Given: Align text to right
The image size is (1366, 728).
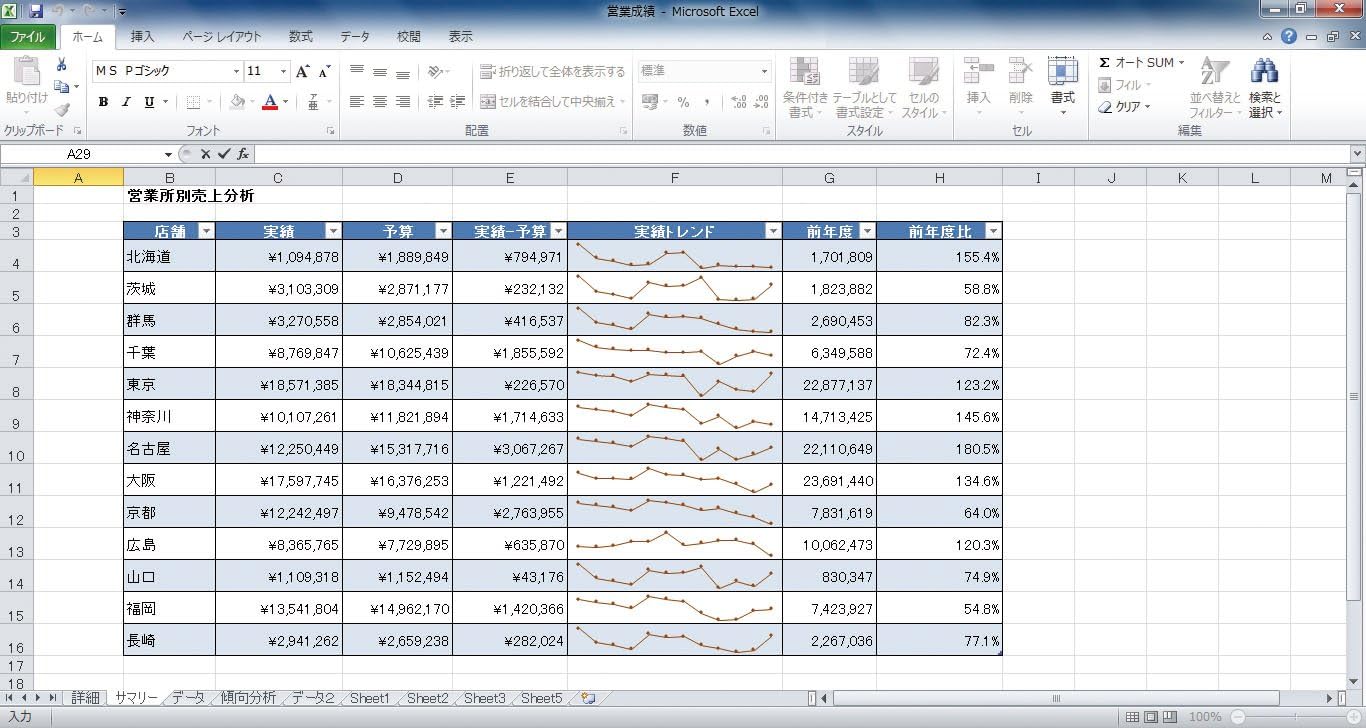Looking at the screenshot, I should [403, 101].
